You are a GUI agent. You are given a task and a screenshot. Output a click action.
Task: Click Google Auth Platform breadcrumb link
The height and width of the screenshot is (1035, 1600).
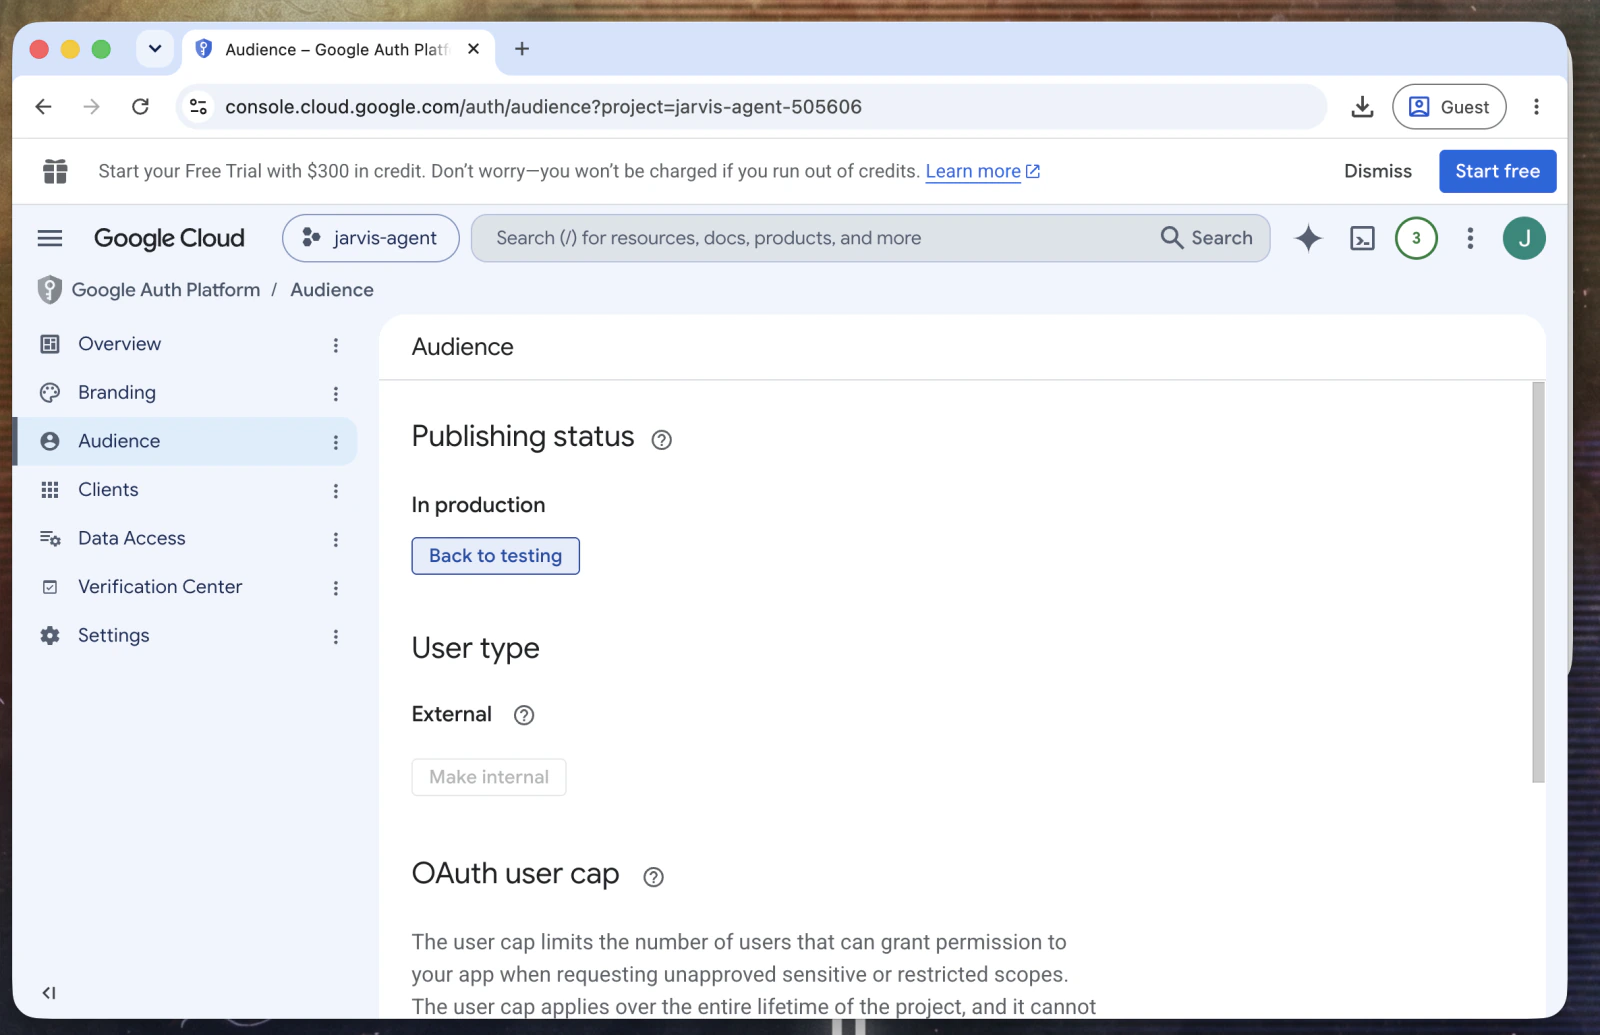pyautogui.click(x=166, y=290)
